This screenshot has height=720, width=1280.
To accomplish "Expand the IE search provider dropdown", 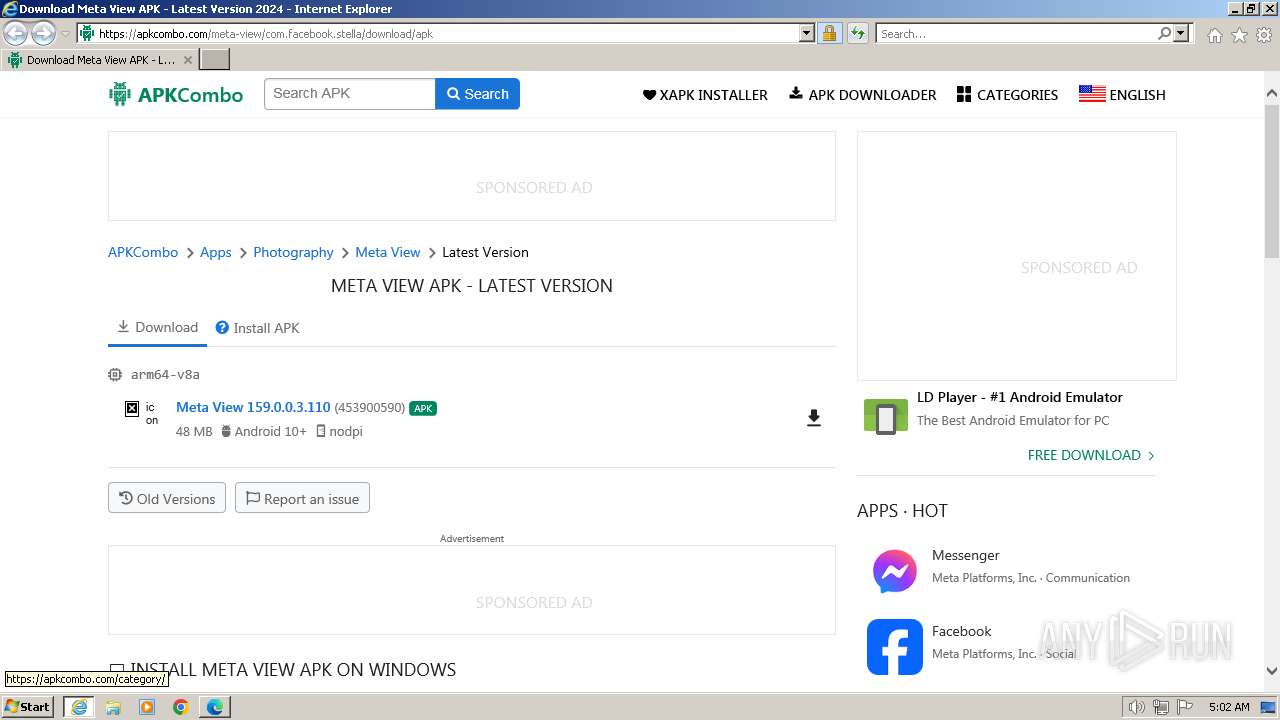I will 1181,33.
